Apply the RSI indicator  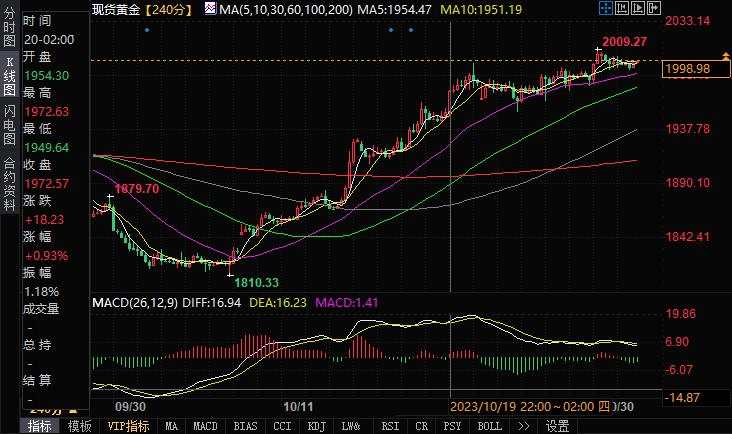390,426
